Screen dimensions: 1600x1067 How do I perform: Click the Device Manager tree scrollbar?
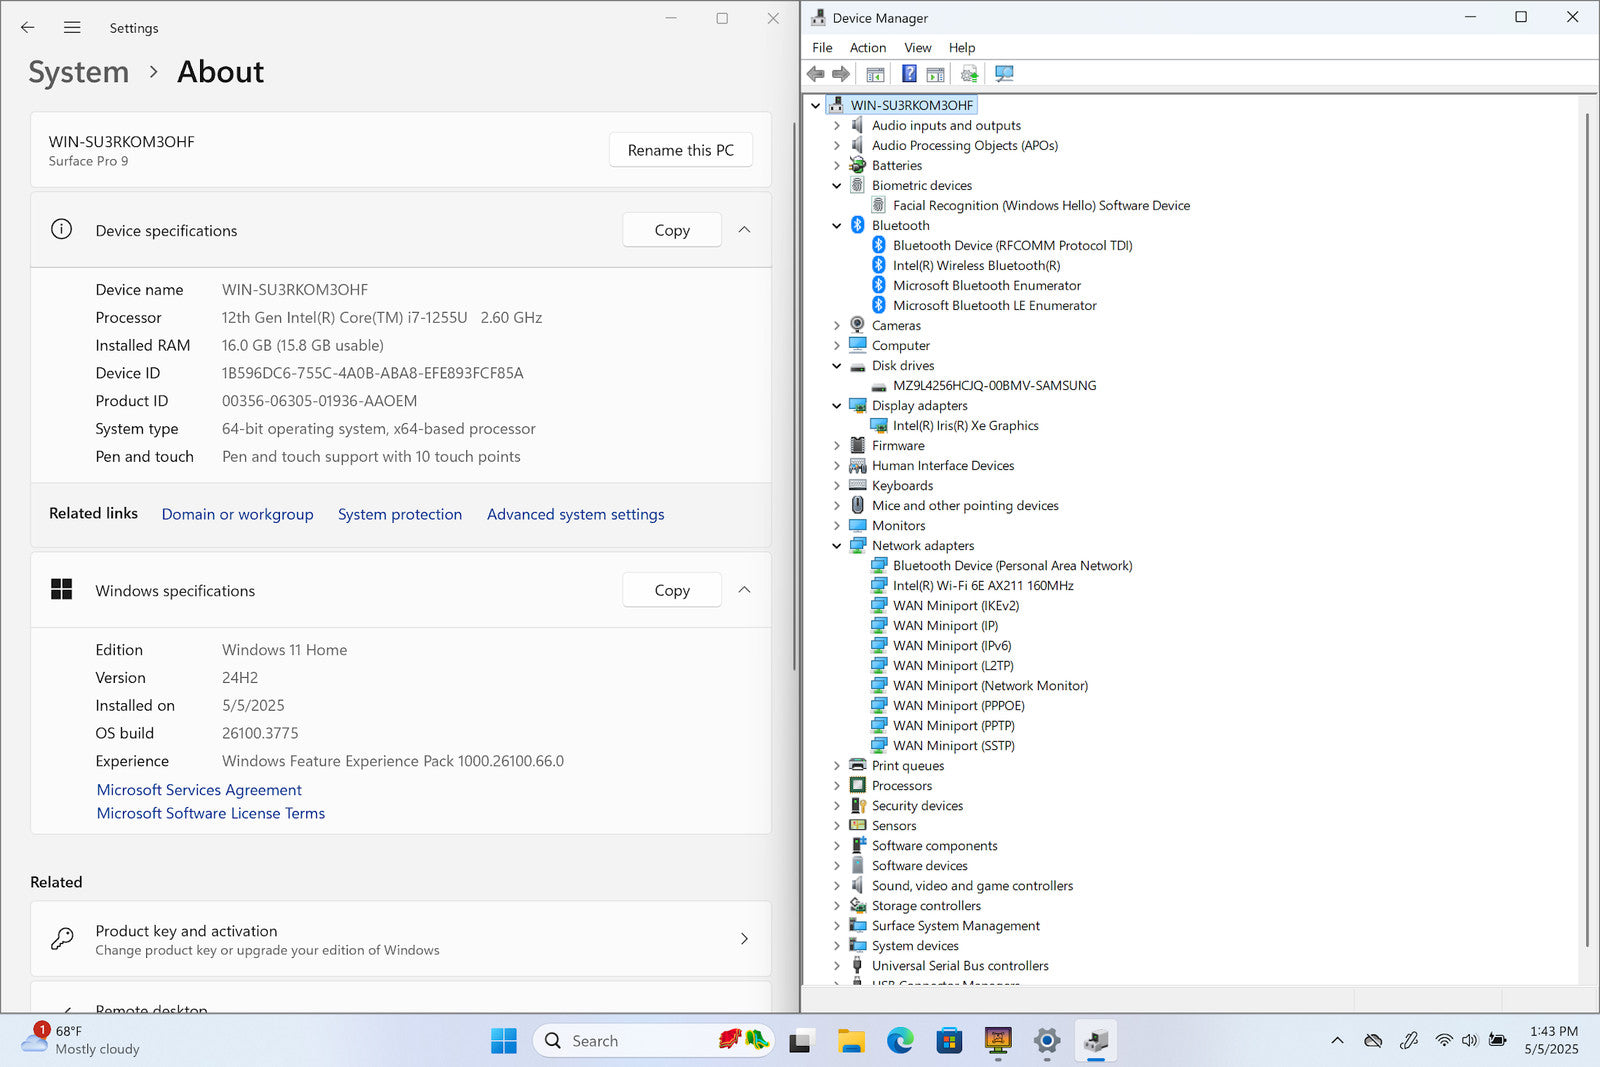tap(1587, 530)
